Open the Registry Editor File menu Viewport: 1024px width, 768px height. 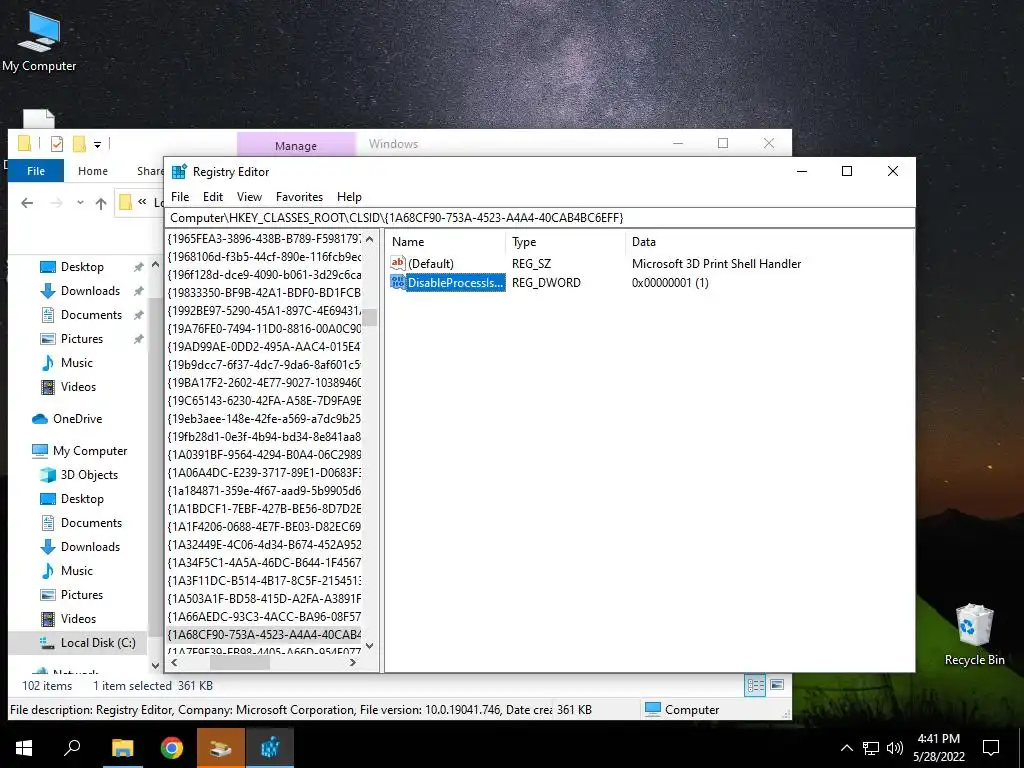pyautogui.click(x=180, y=197)
